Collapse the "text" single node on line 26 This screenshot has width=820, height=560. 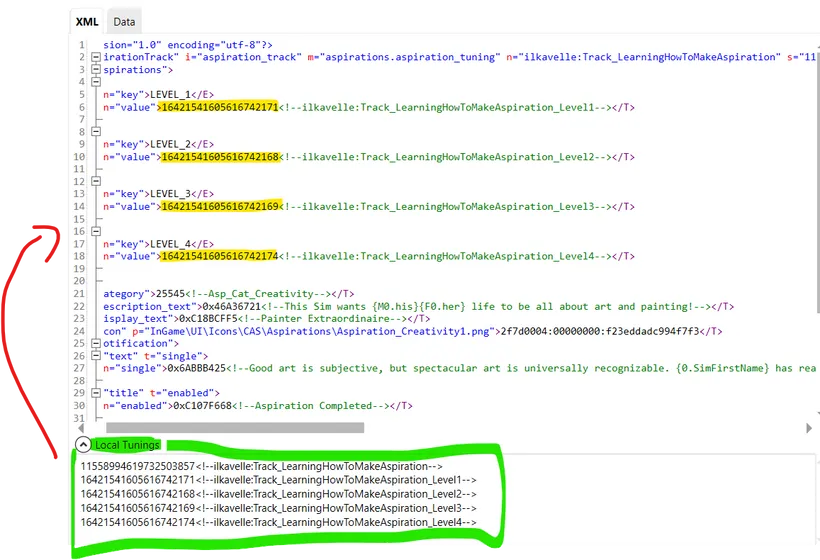[x=96, y=355]
